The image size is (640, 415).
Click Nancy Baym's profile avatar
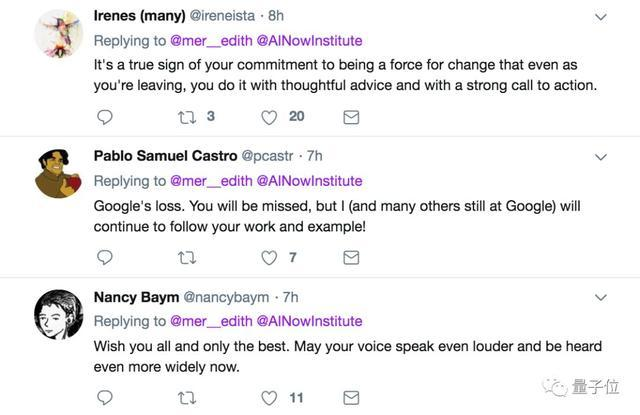58,314
